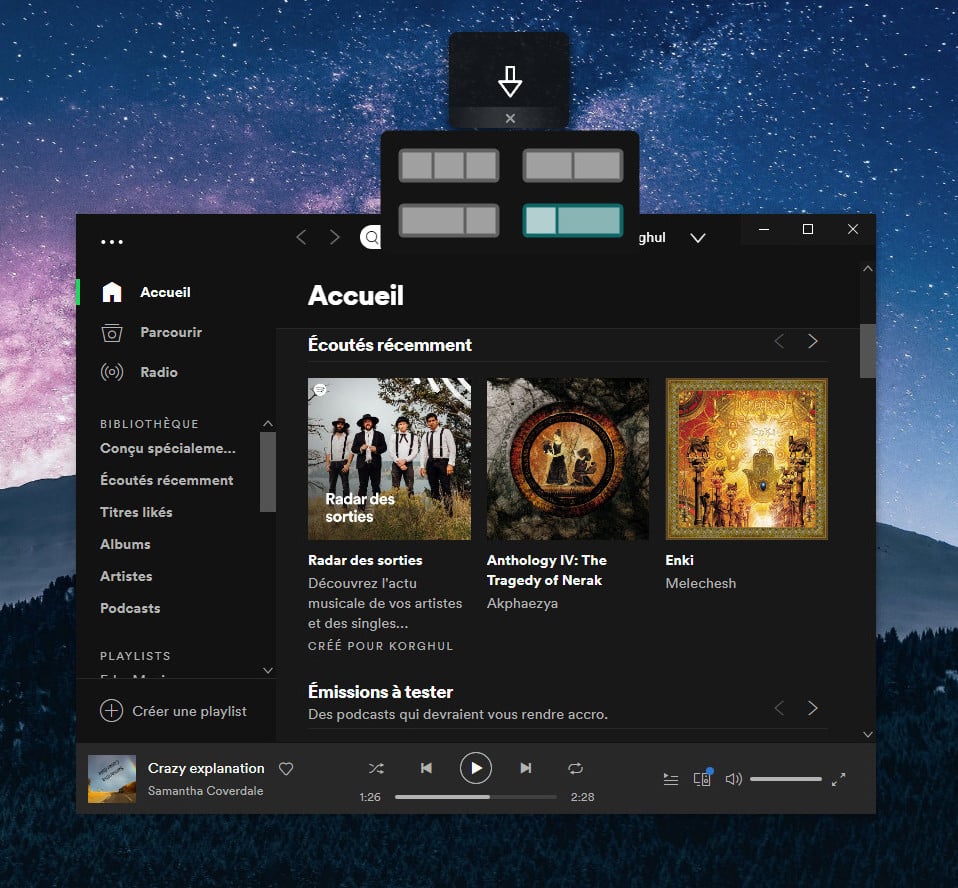Toggle repeat mode
Image resolution: width=958 pixels, height=888 pixels.
(x=576, y=768)
